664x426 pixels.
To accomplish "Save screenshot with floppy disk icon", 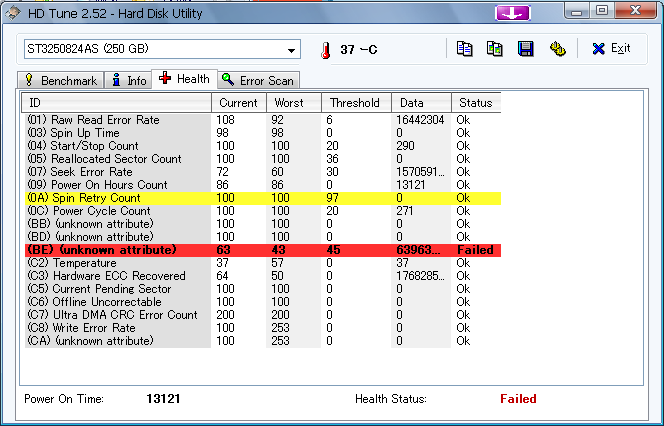I will [x=526, y=49].
